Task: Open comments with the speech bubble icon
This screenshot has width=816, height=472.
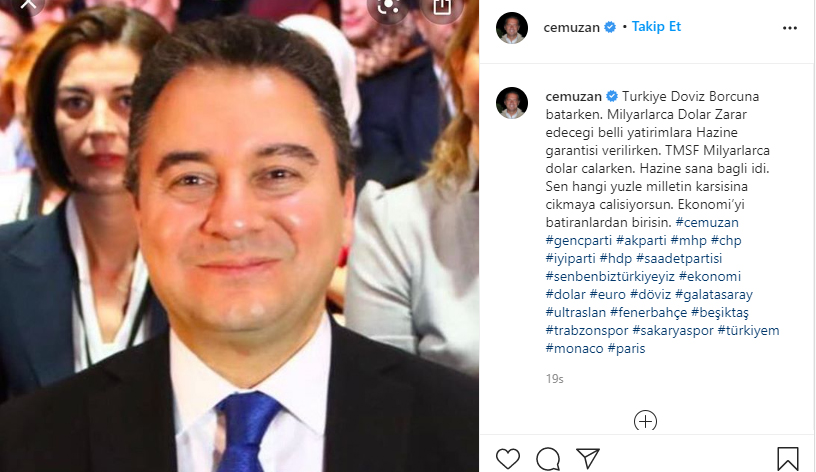Action: point(548,458)
